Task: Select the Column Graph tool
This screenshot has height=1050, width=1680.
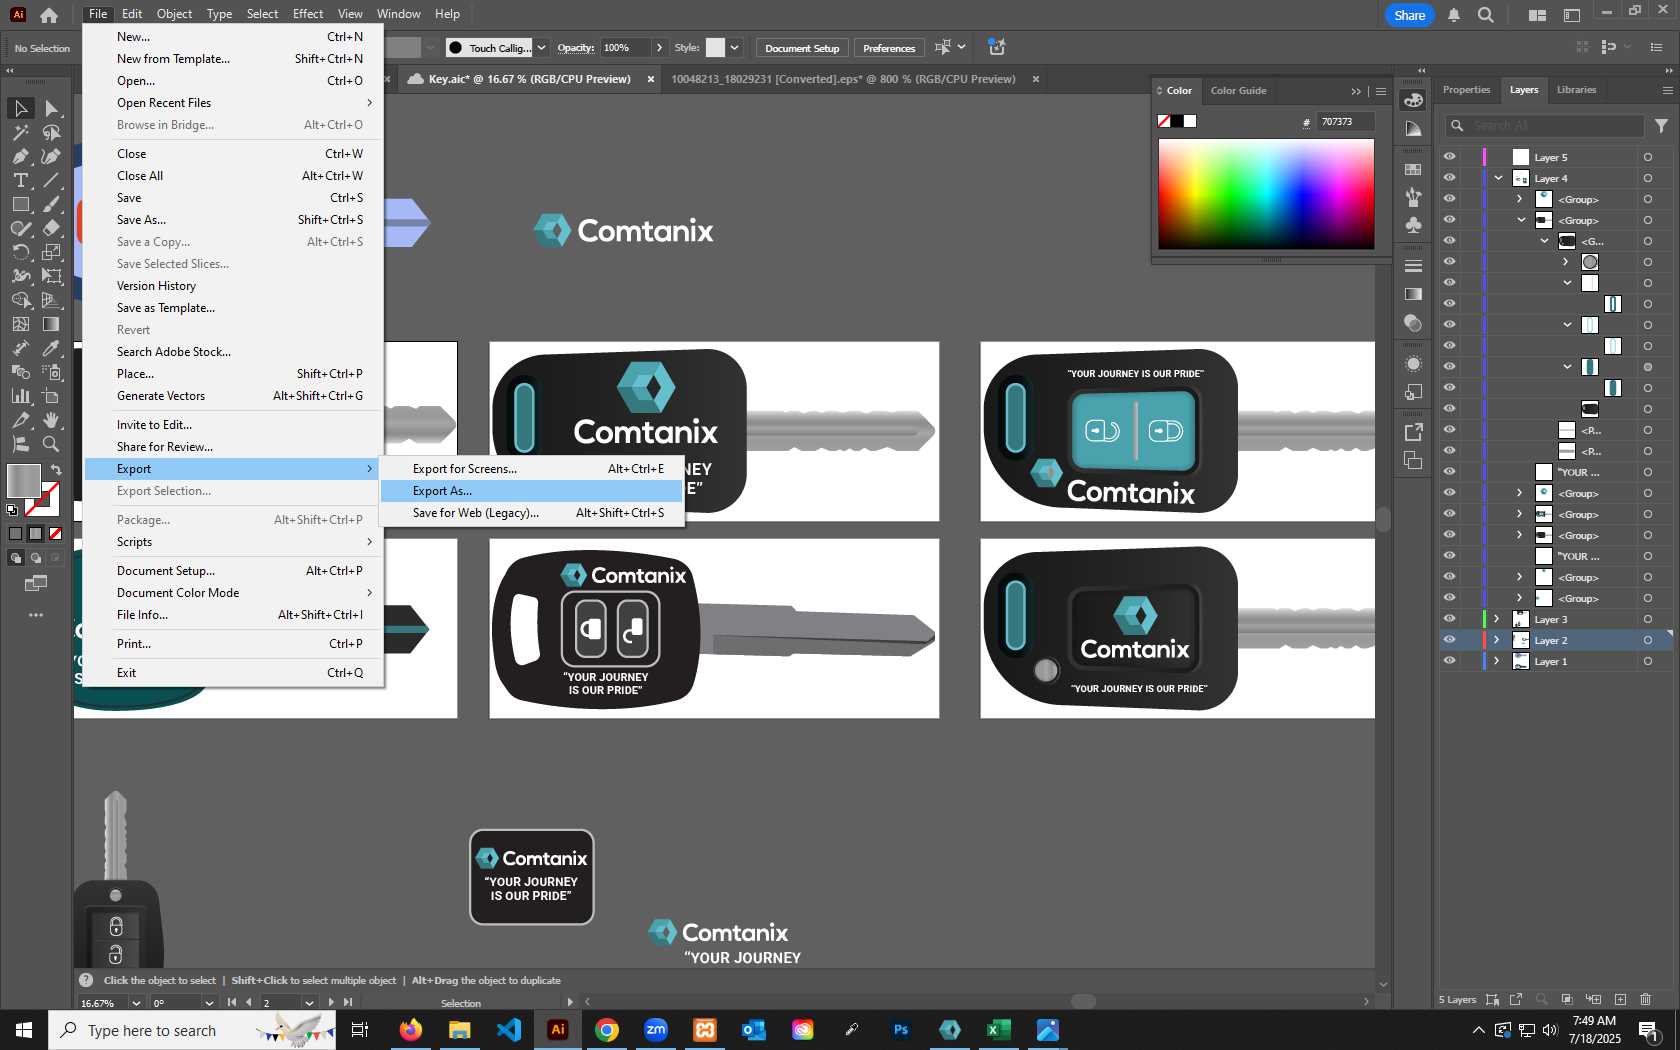Action: tap(20, 396)
